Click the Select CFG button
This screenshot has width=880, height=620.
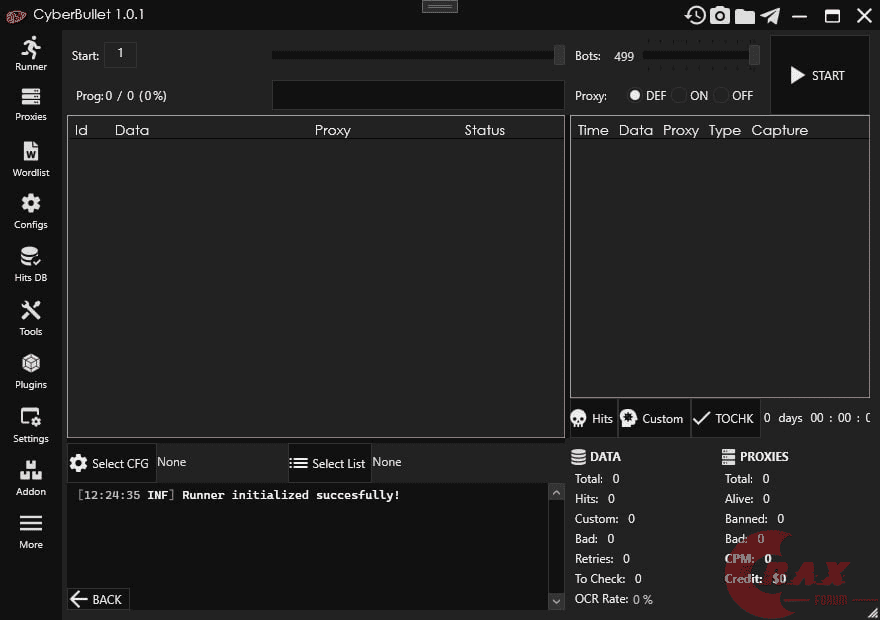click(x=111, y=463)
